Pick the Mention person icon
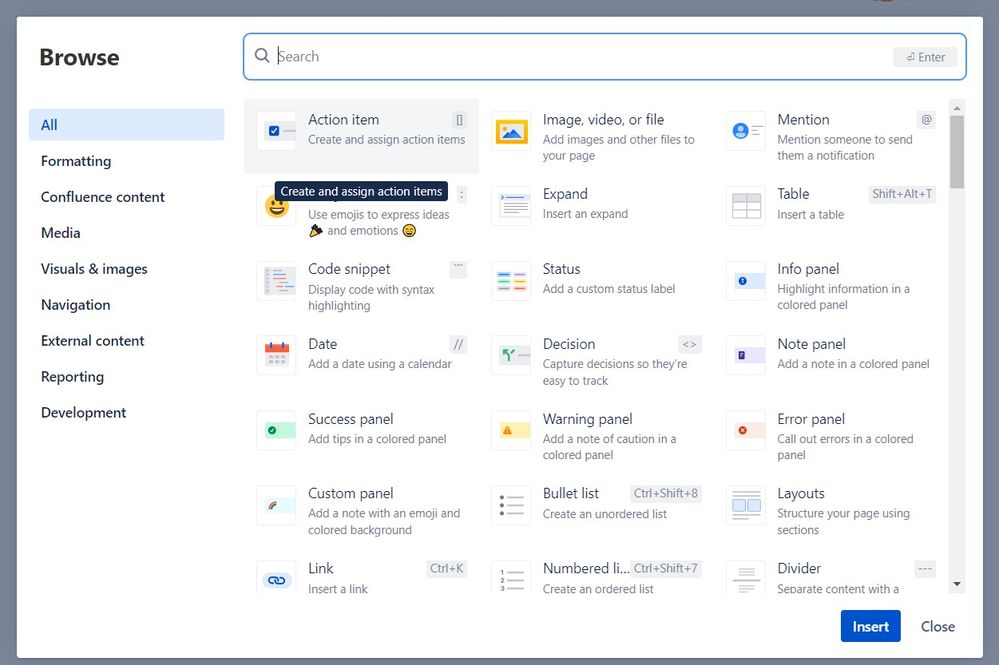 (745, 131)
